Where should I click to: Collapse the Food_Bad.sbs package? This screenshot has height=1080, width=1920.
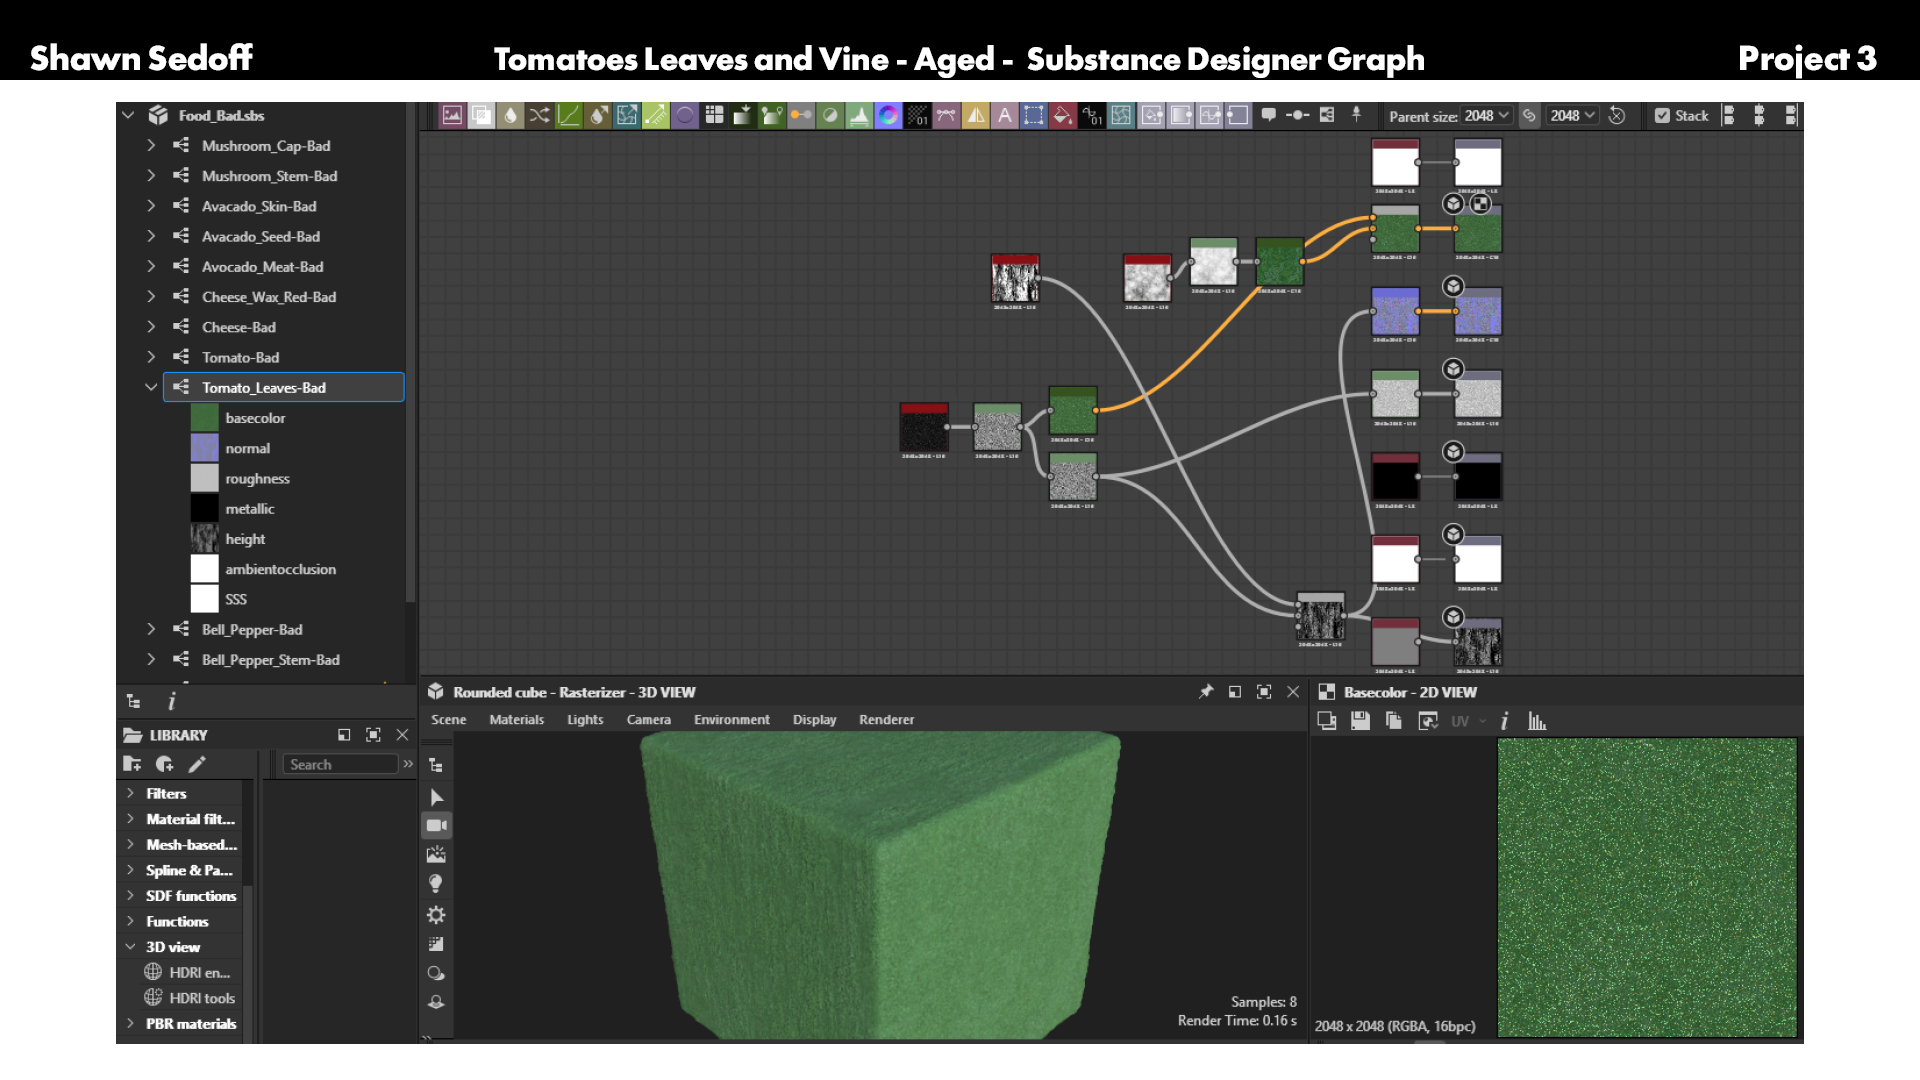pyautogui.click(x=128, y=115)
